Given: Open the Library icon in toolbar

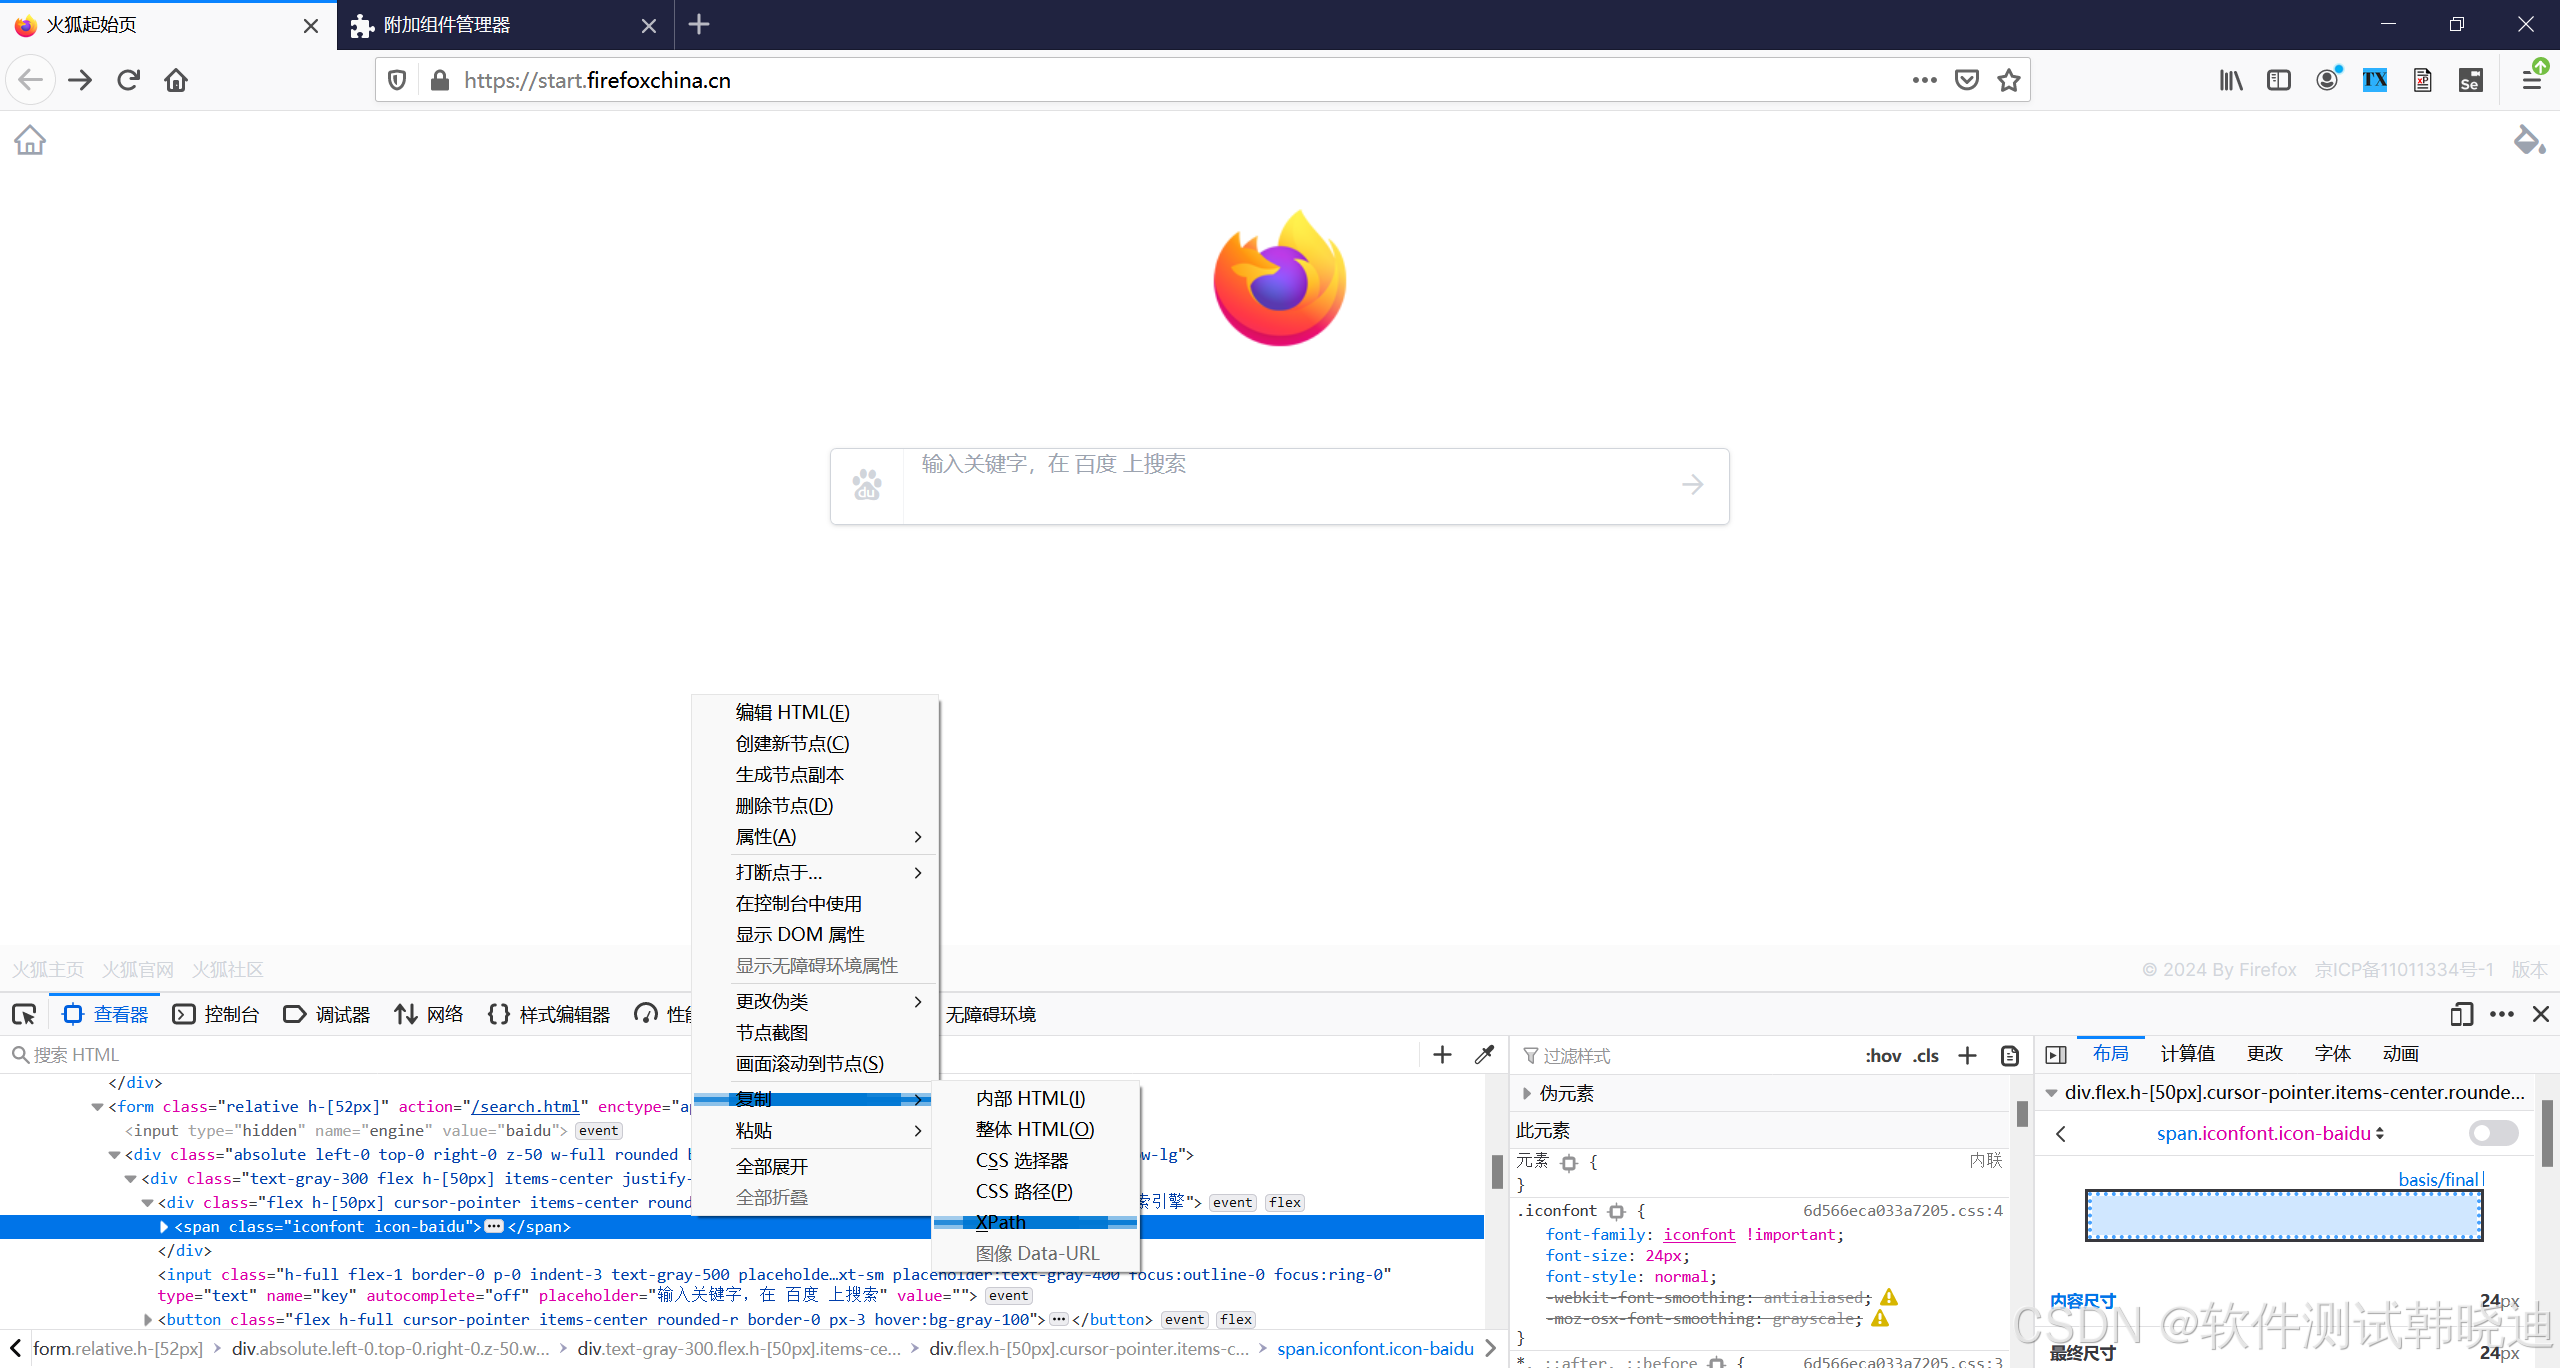Looking at the screenshot, I should tap(2231, 80).
